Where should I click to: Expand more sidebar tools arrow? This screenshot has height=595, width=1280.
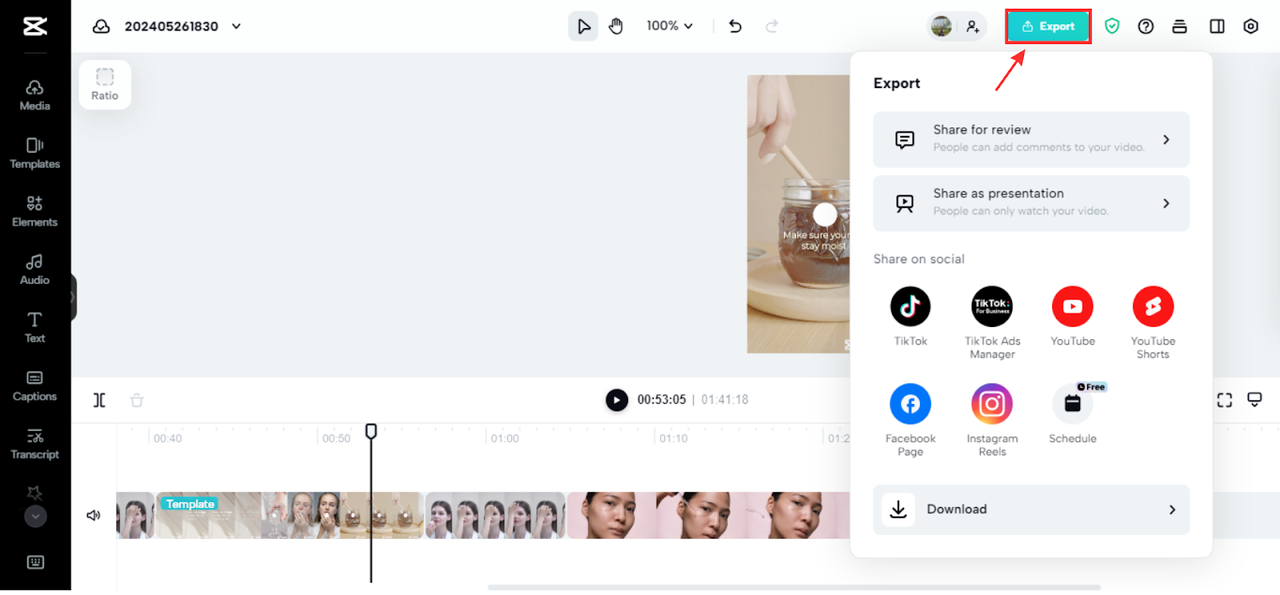pos(35,517)
